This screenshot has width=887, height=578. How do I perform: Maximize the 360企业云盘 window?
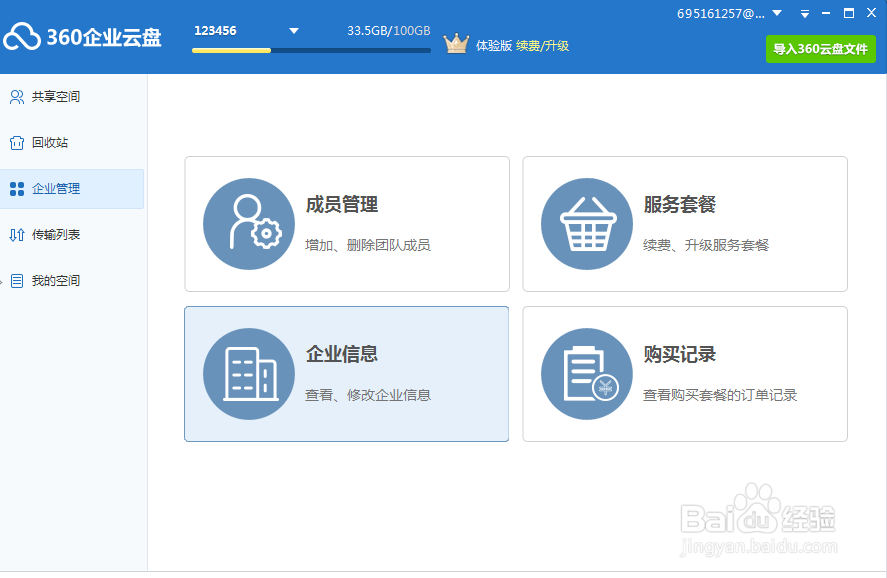849,13
